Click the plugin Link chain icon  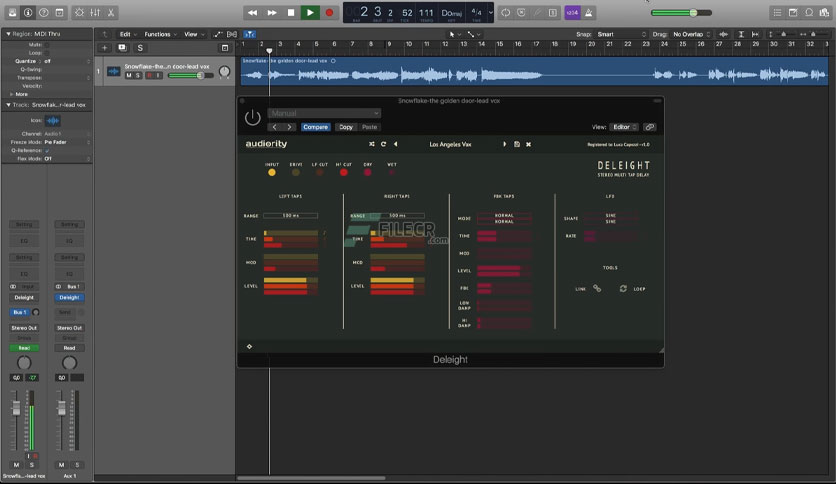point(649,127)
